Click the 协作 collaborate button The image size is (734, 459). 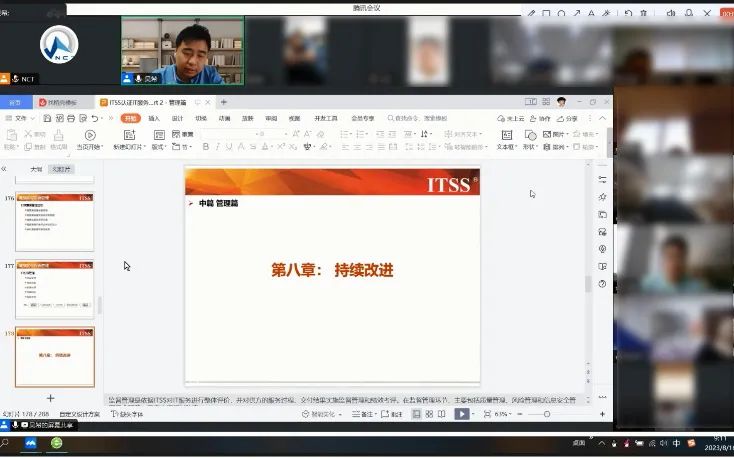point(540,118)
